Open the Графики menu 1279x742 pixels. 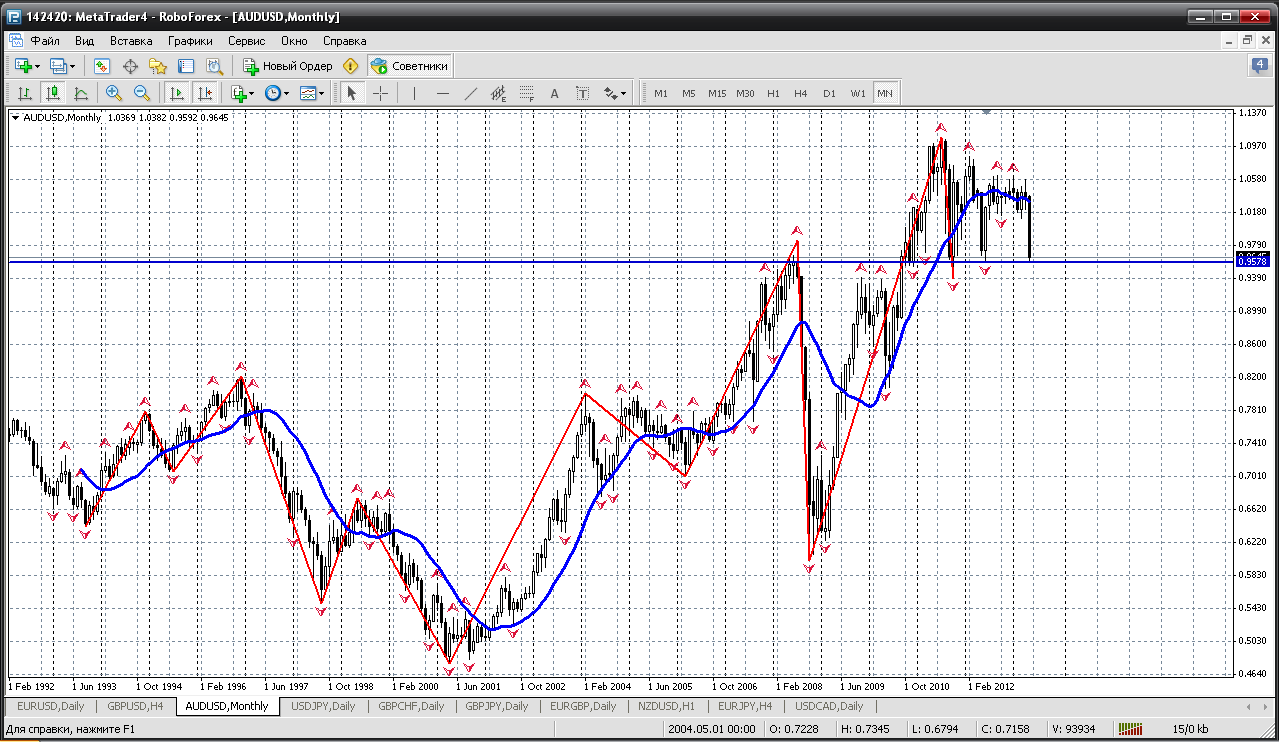click(190, 41)
